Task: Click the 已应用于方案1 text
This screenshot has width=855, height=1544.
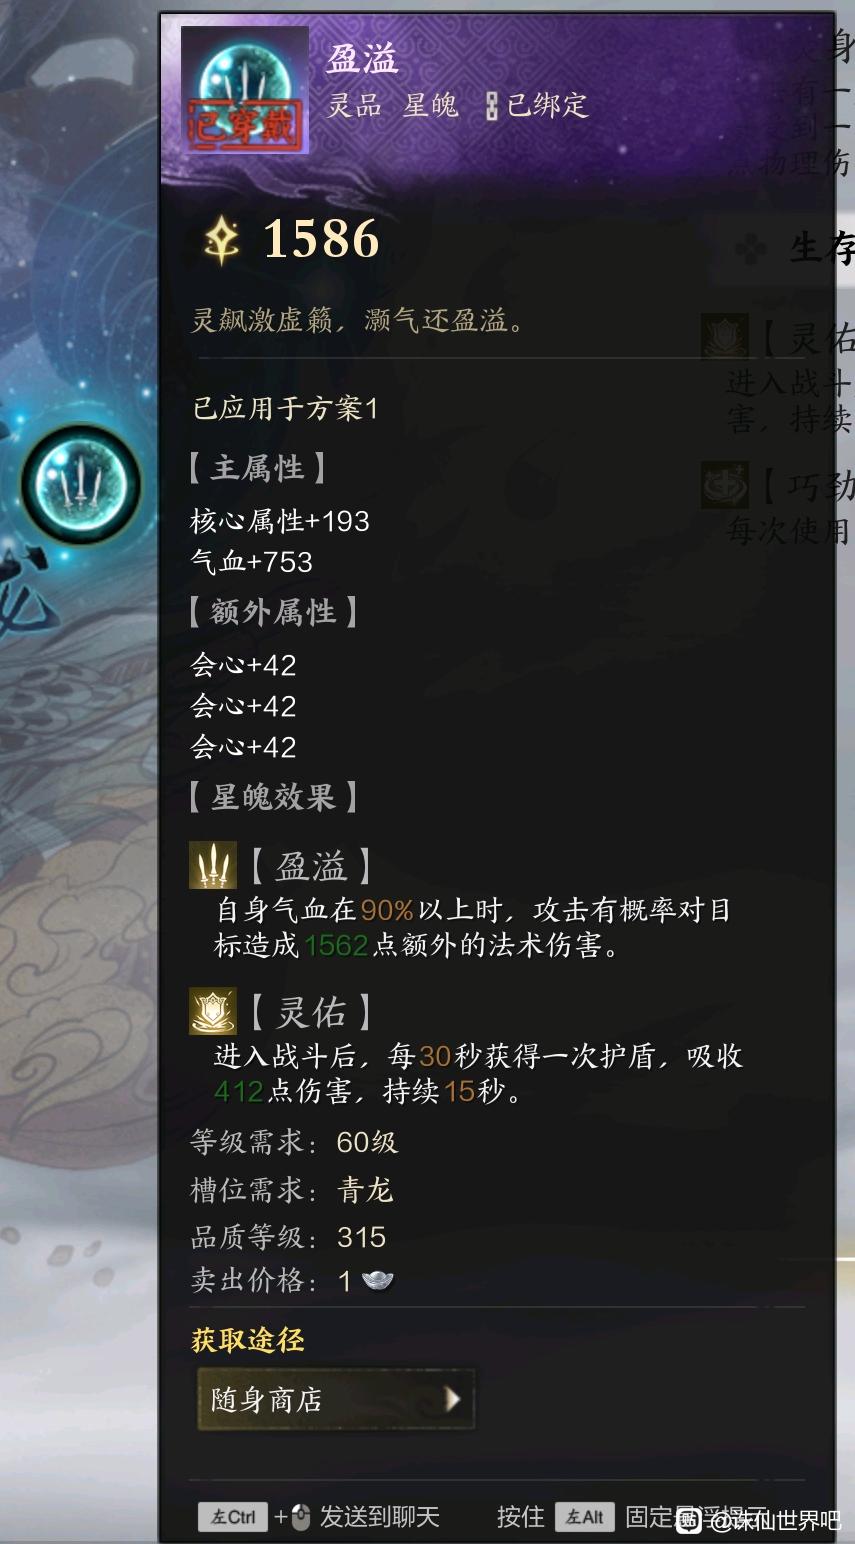Action: (x=285, y=408)
